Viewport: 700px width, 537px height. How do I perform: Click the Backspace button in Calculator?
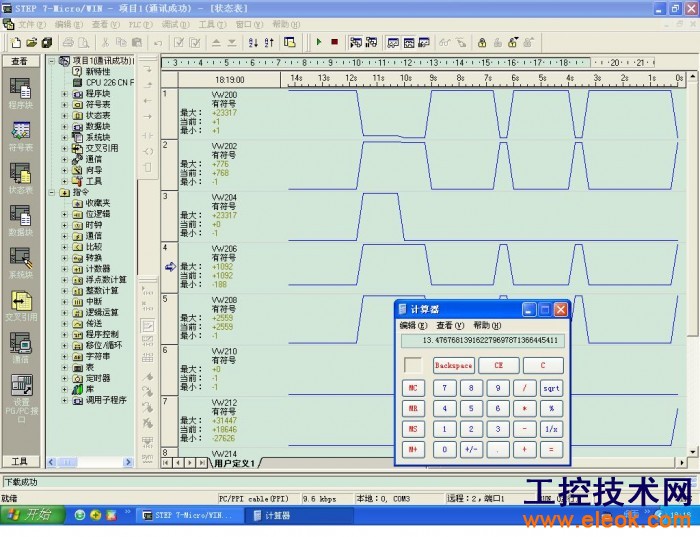[454, 366]
